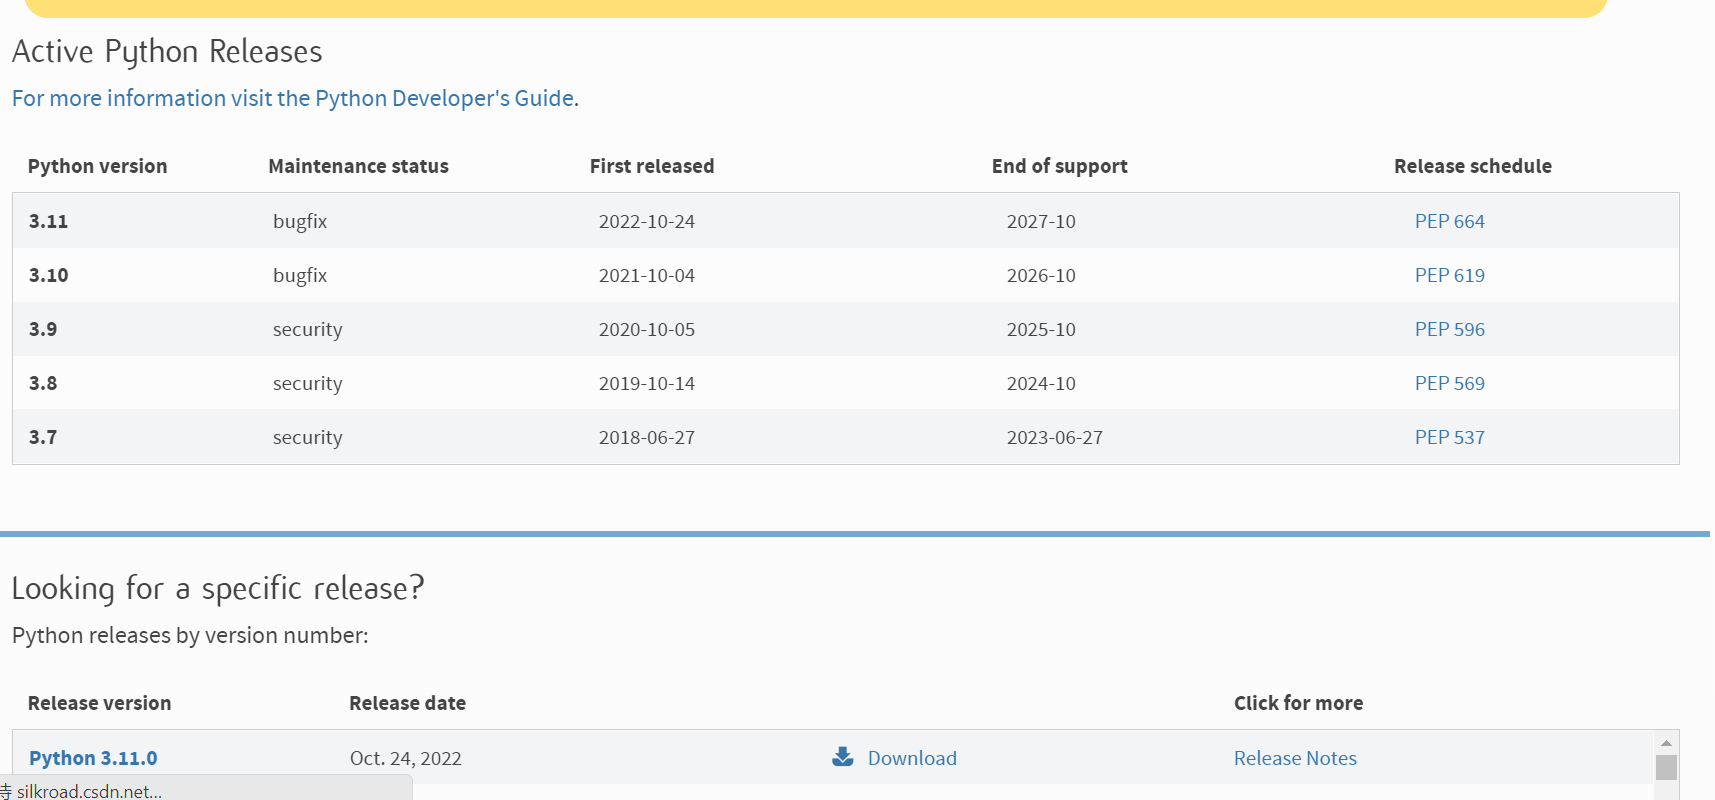
Task: Follow the PEP 569 link
Action: (1449, 383)
